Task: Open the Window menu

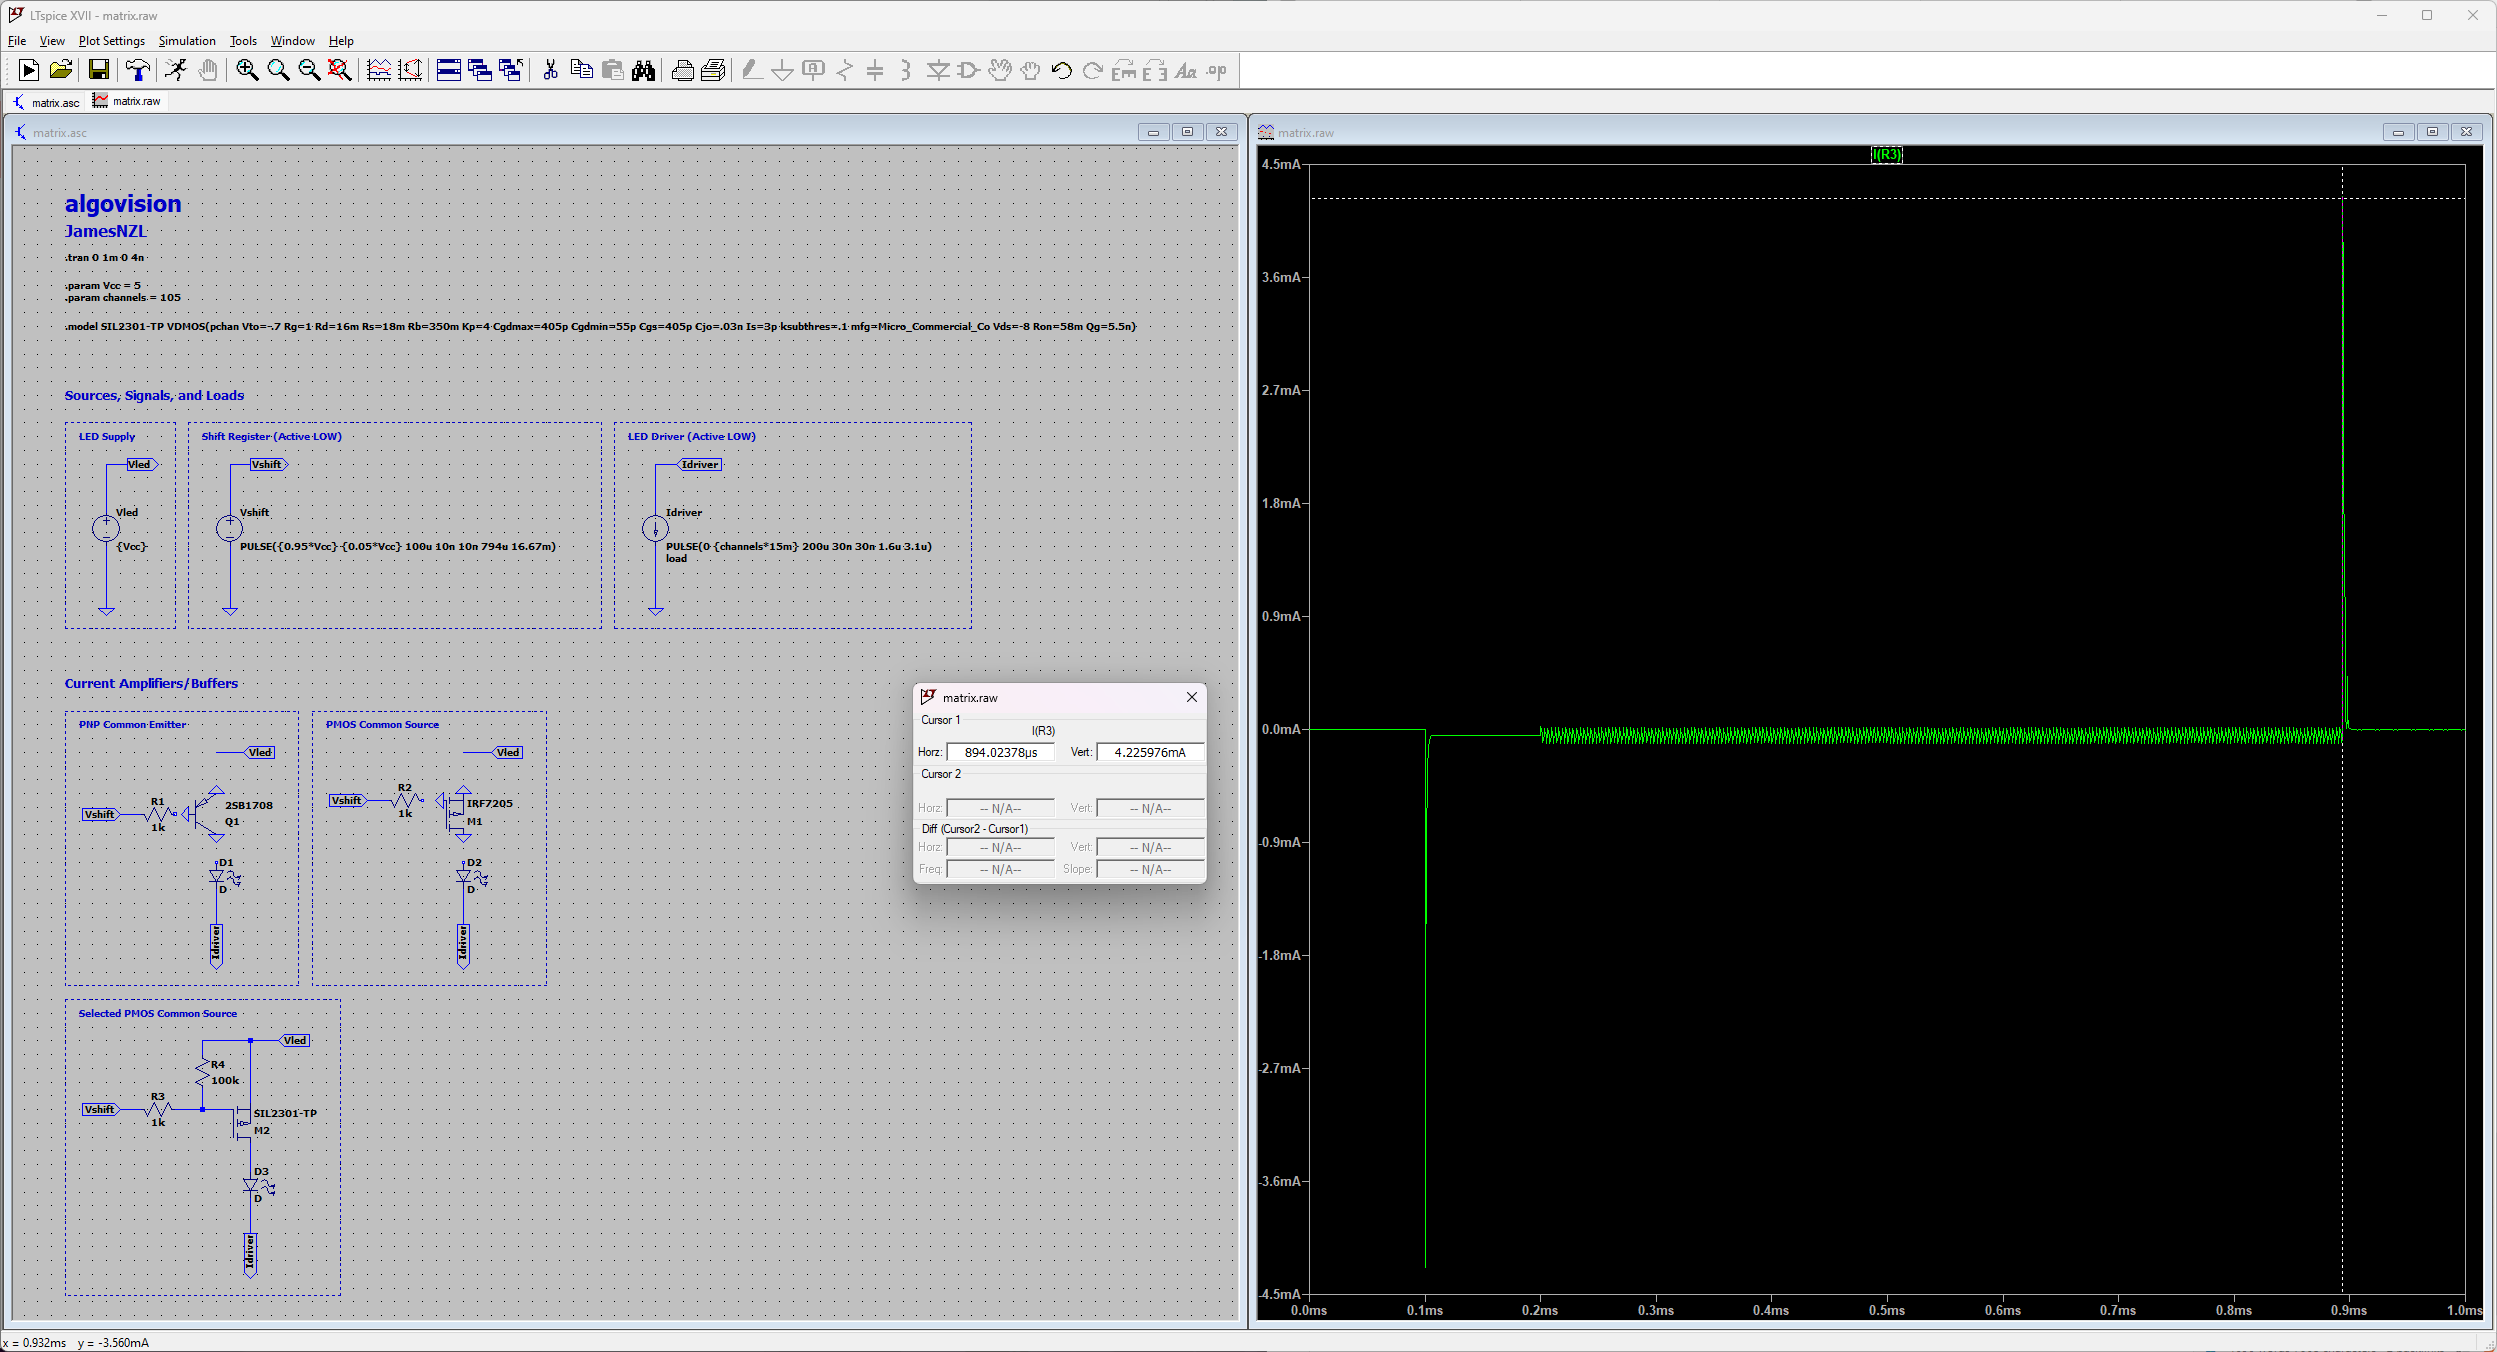Action: click(293, 41)
